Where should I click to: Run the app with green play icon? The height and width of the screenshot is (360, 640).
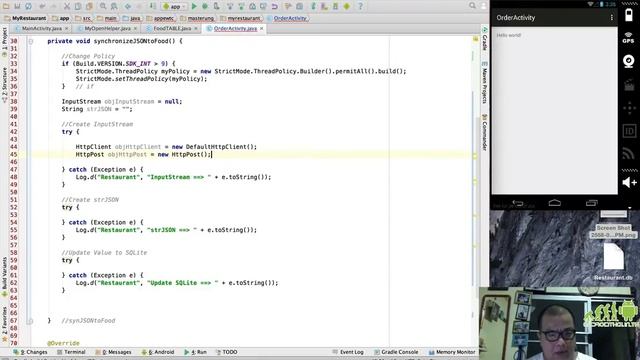[194, 6]
